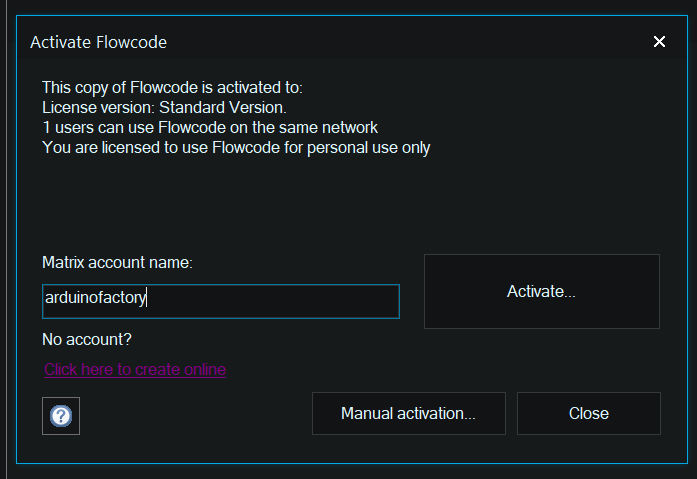Follow the 'Click here to create online' link

pos(135,369)
